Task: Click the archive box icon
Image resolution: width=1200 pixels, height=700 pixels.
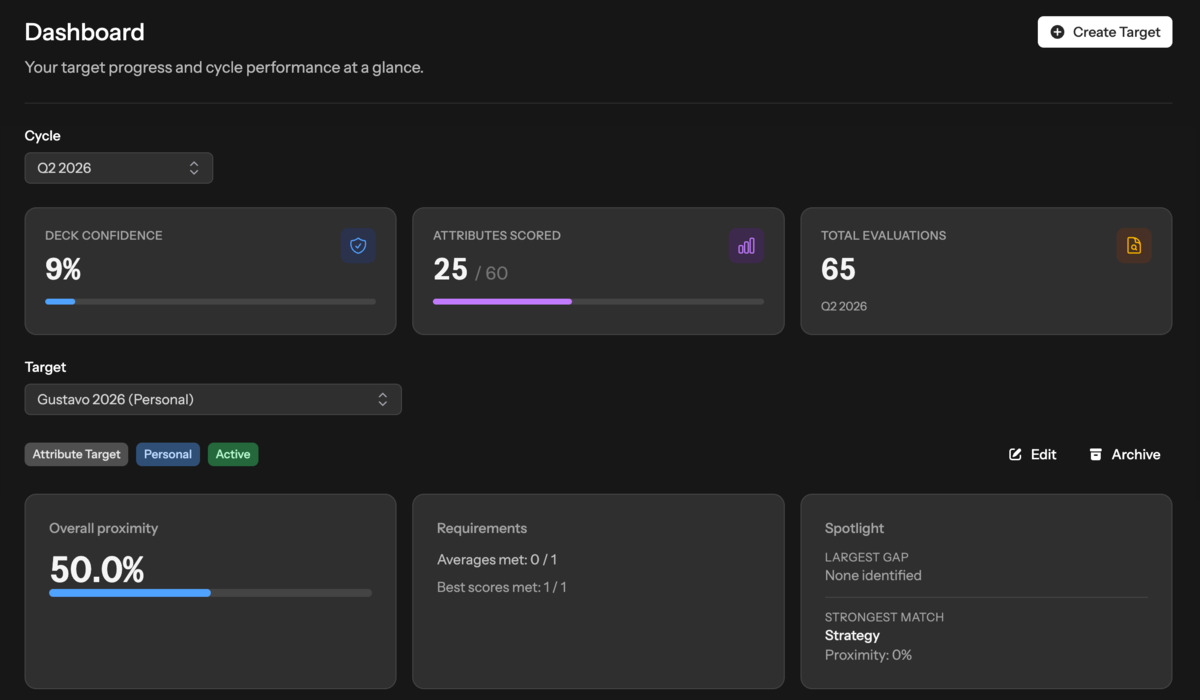Action: [x=1095, y=454]
